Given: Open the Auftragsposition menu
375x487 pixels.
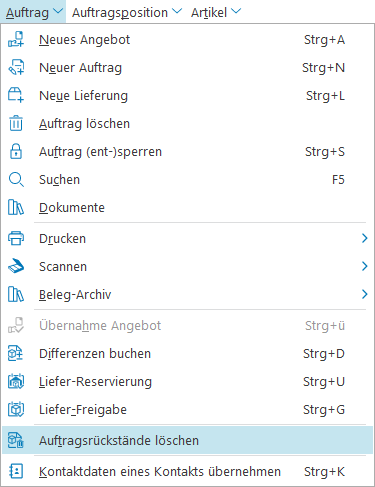Looking at the screenshot, I should coord(127,12).
